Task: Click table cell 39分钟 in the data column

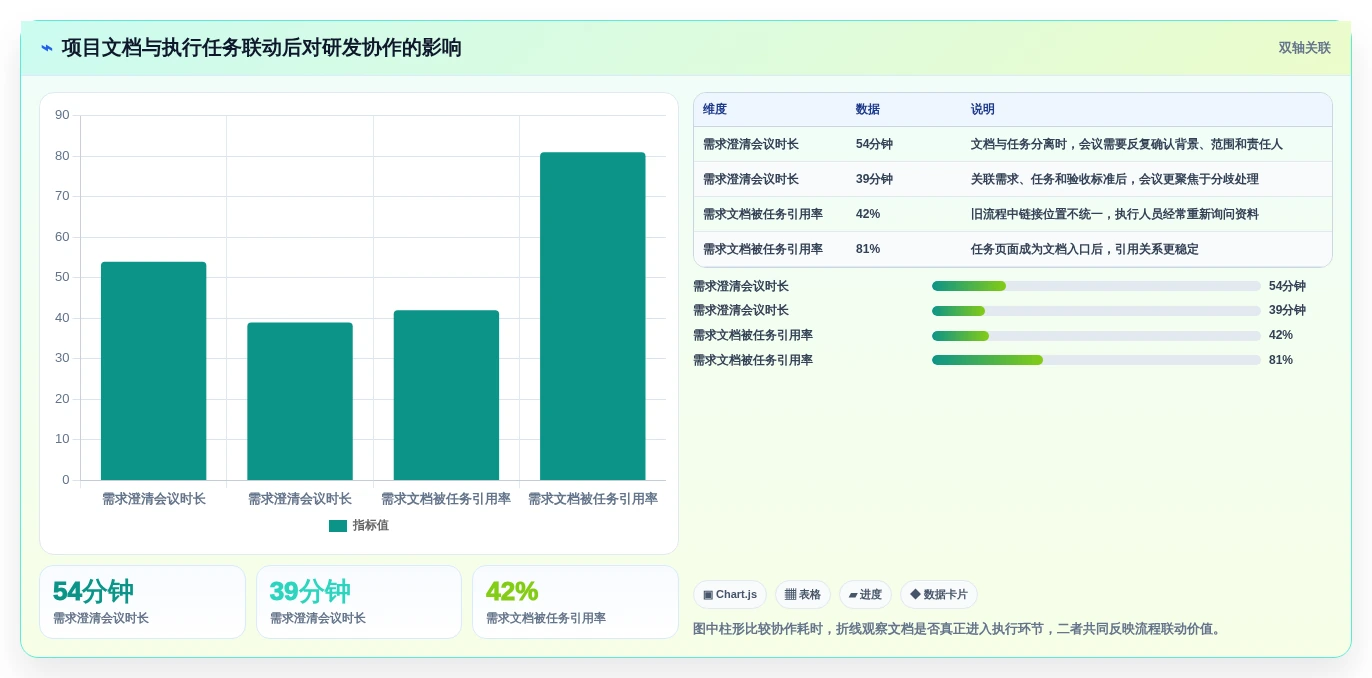Action: coord(874,179)
